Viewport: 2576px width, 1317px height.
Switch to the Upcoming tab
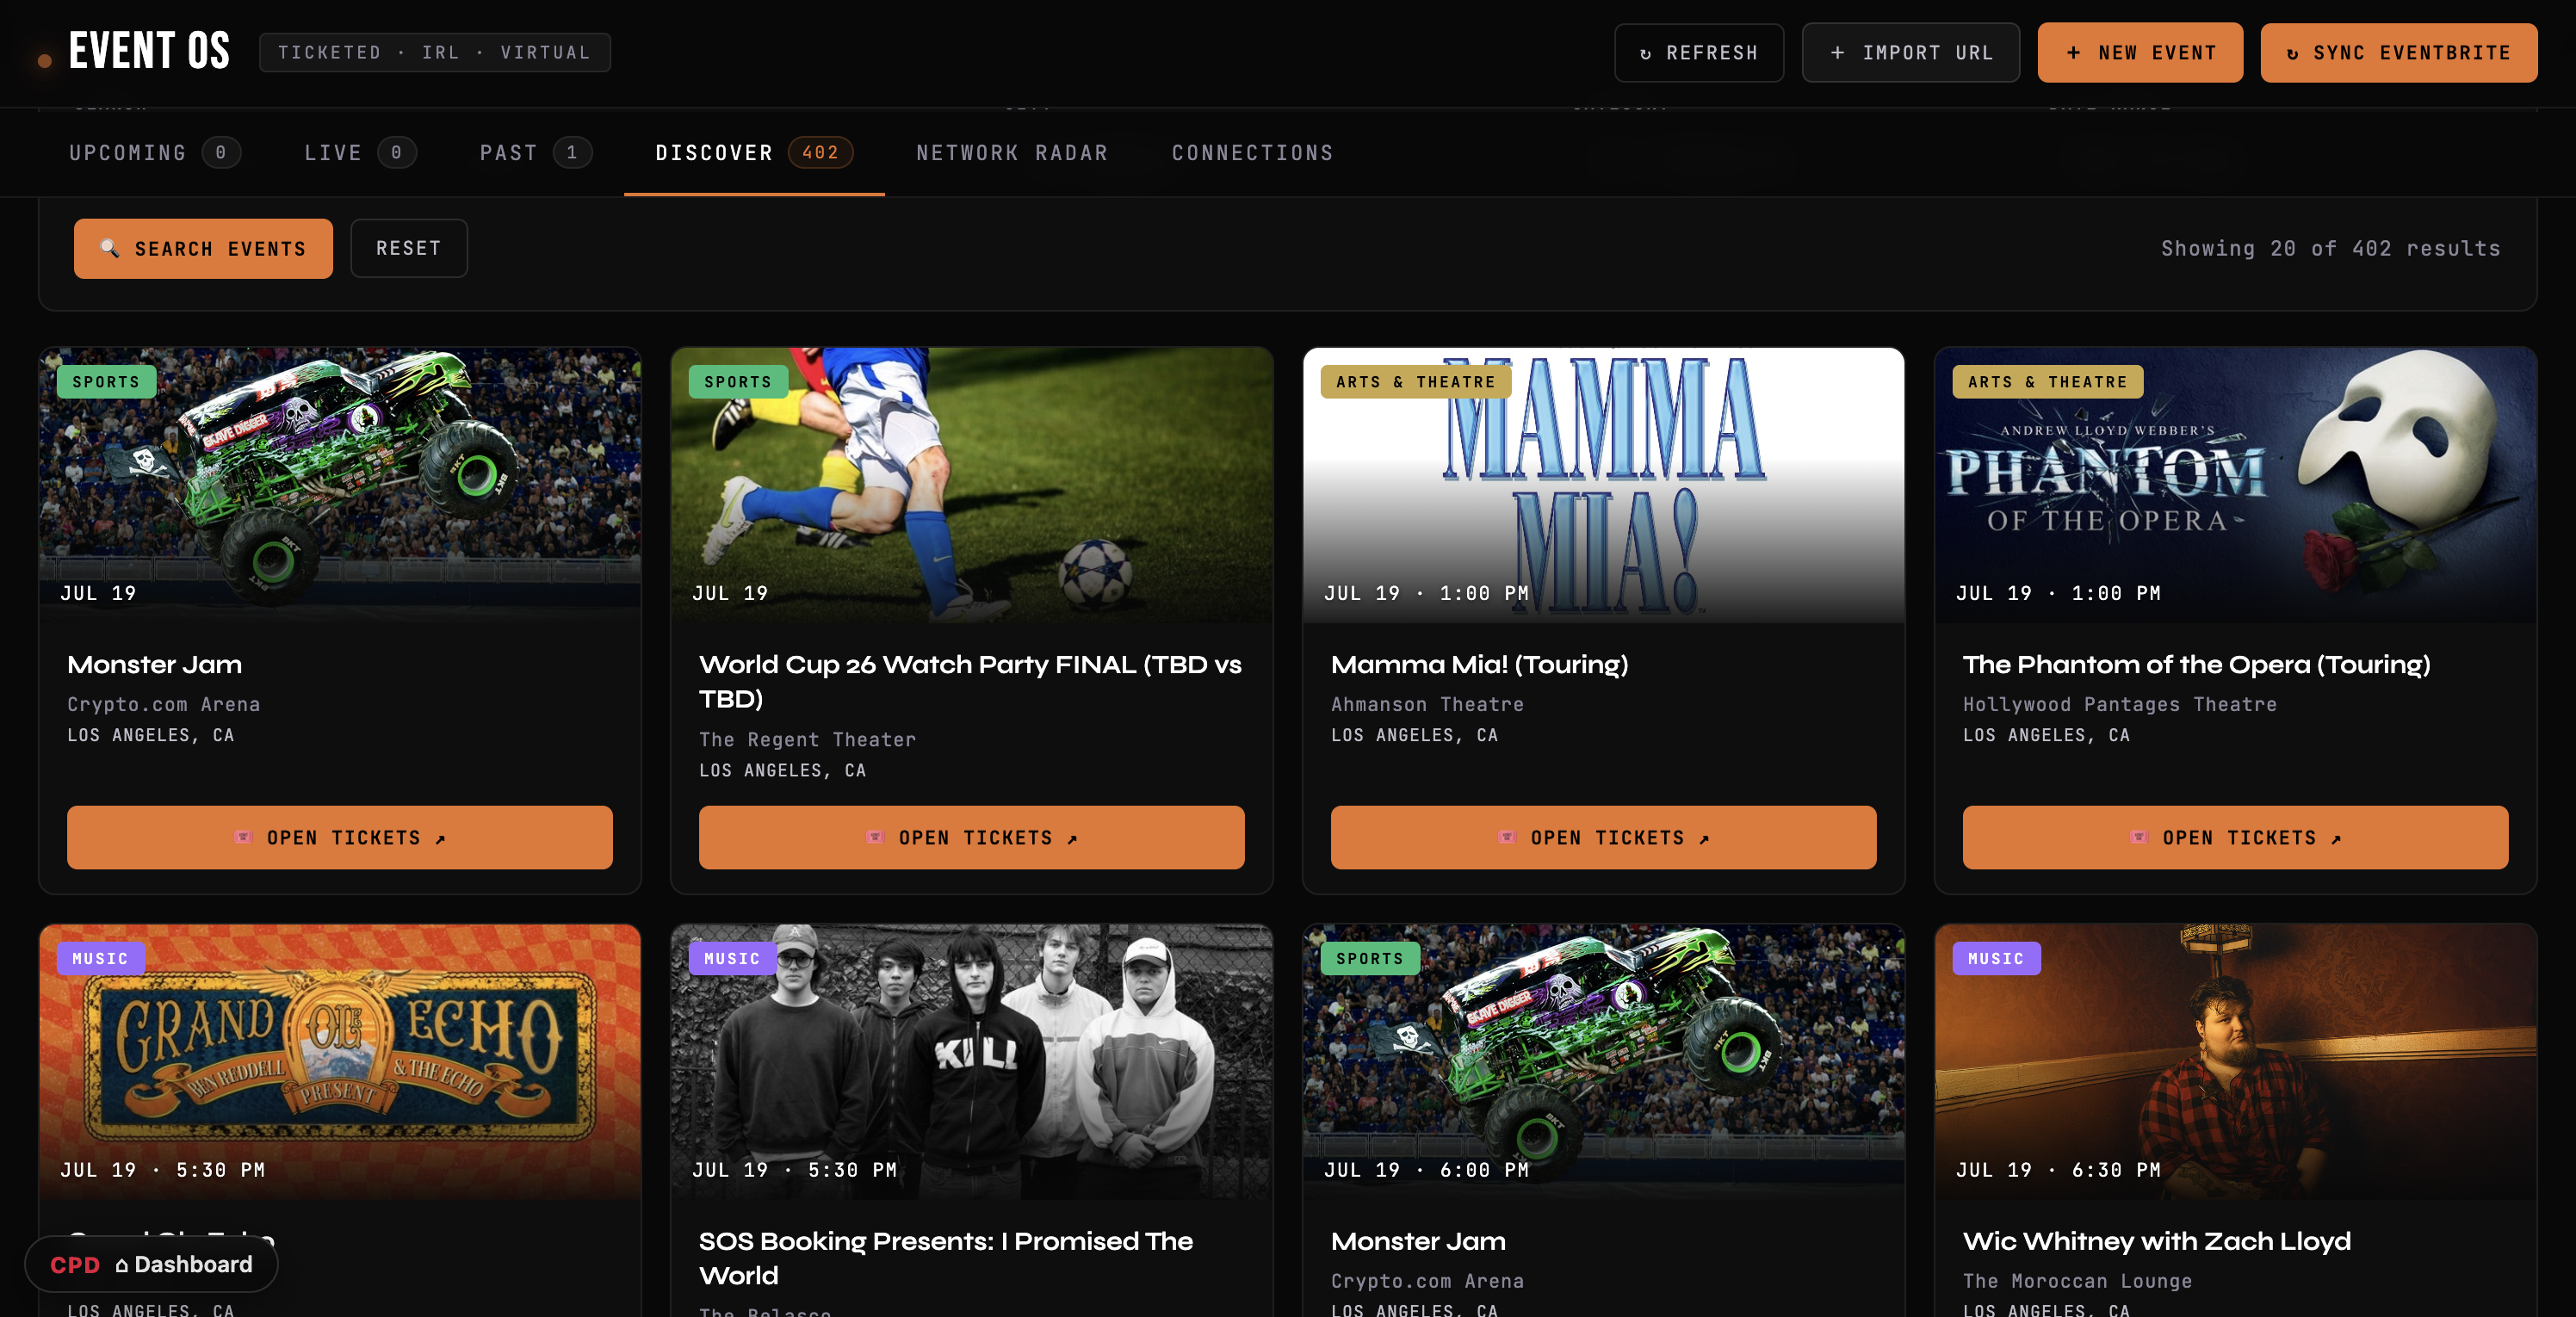(154, 153)
